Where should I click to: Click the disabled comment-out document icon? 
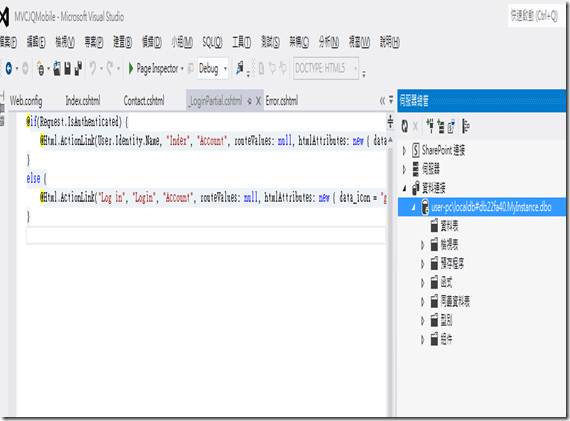pyautogui.click(x=261, y=68)
